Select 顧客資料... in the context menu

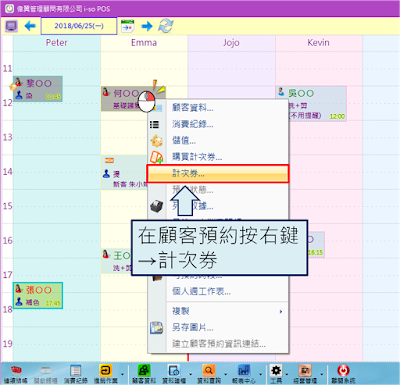(x=218, y=108)
